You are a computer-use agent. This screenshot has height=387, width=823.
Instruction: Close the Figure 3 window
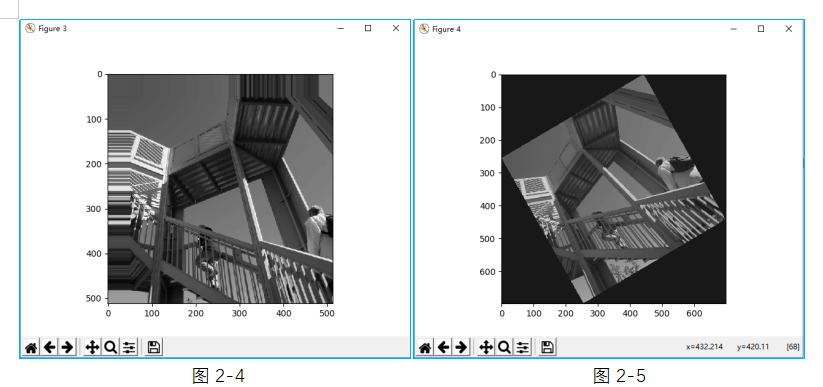pos(396,28)
